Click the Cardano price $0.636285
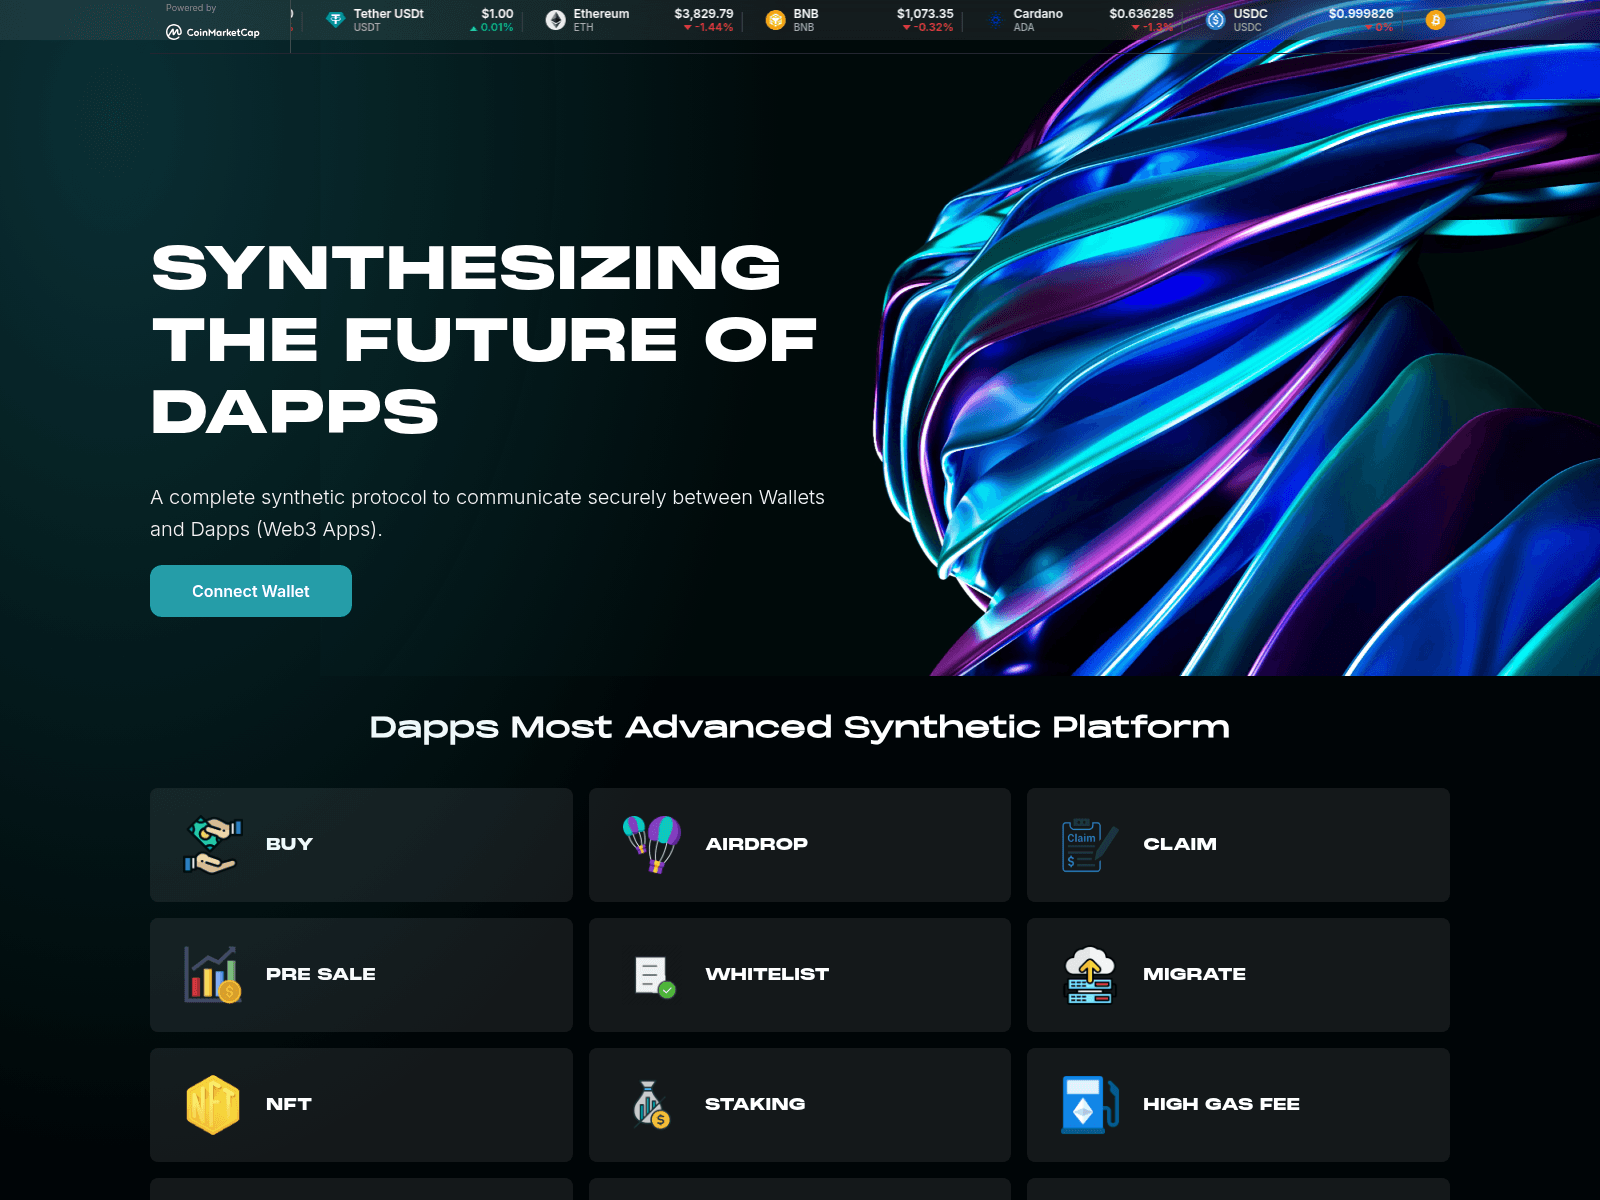 (1141, 14)
